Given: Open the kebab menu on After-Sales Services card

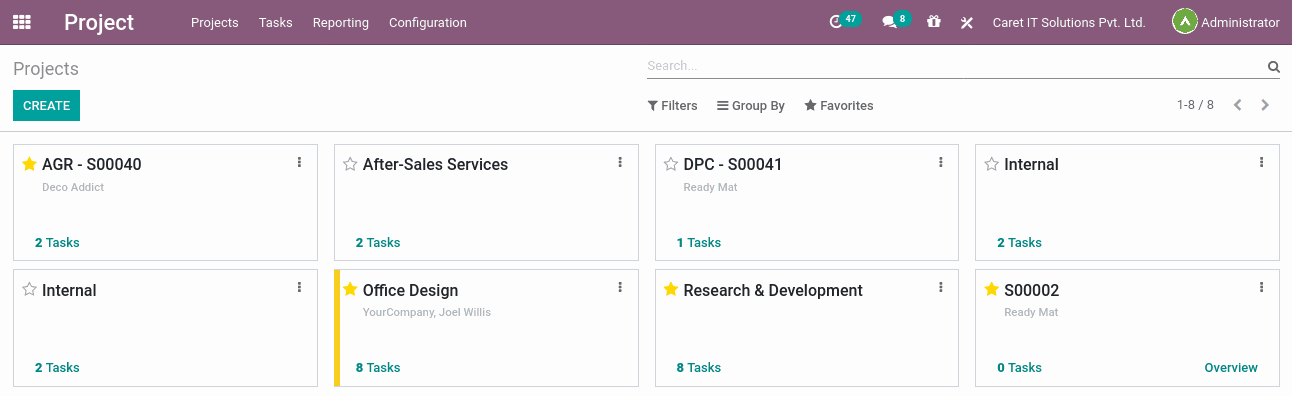Looking at the screenshot, I should [x=620, y=162].
